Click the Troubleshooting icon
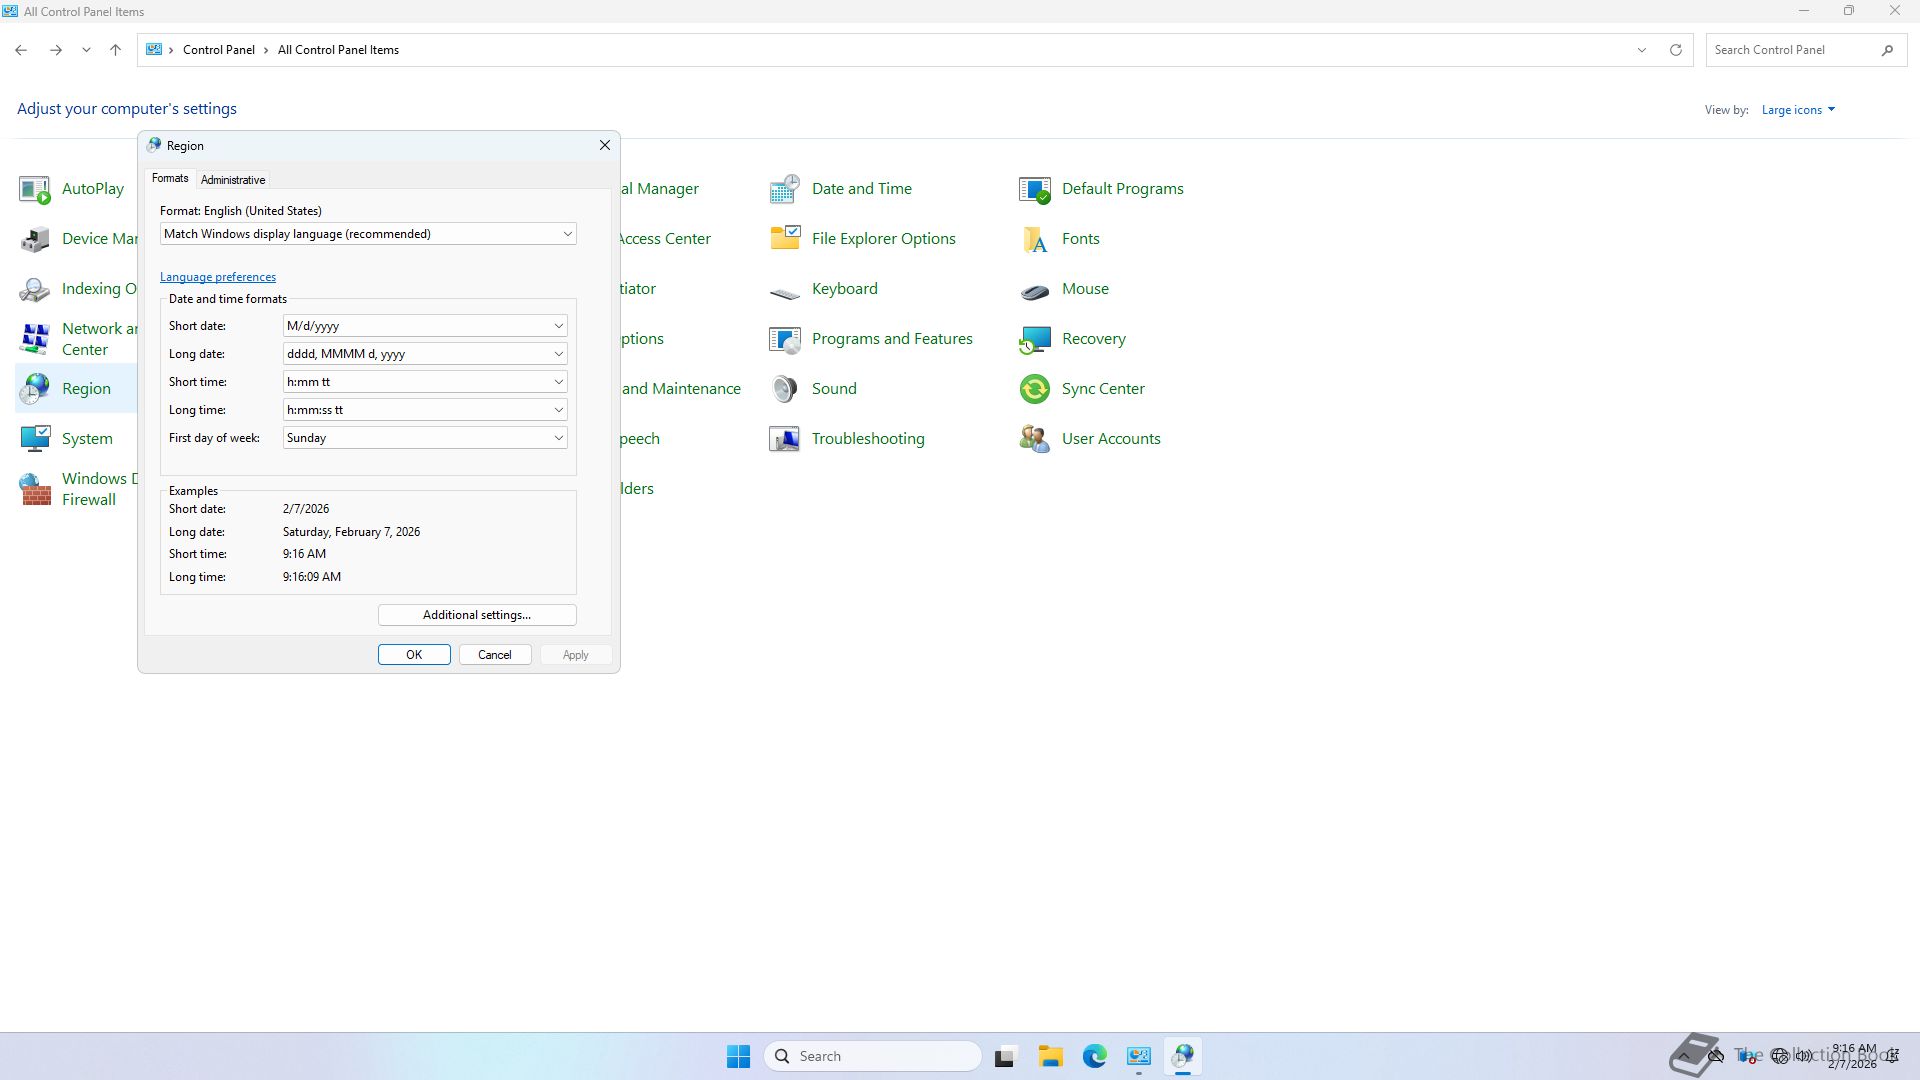This screenshot has height=1080, width=1920. [784, 439]
